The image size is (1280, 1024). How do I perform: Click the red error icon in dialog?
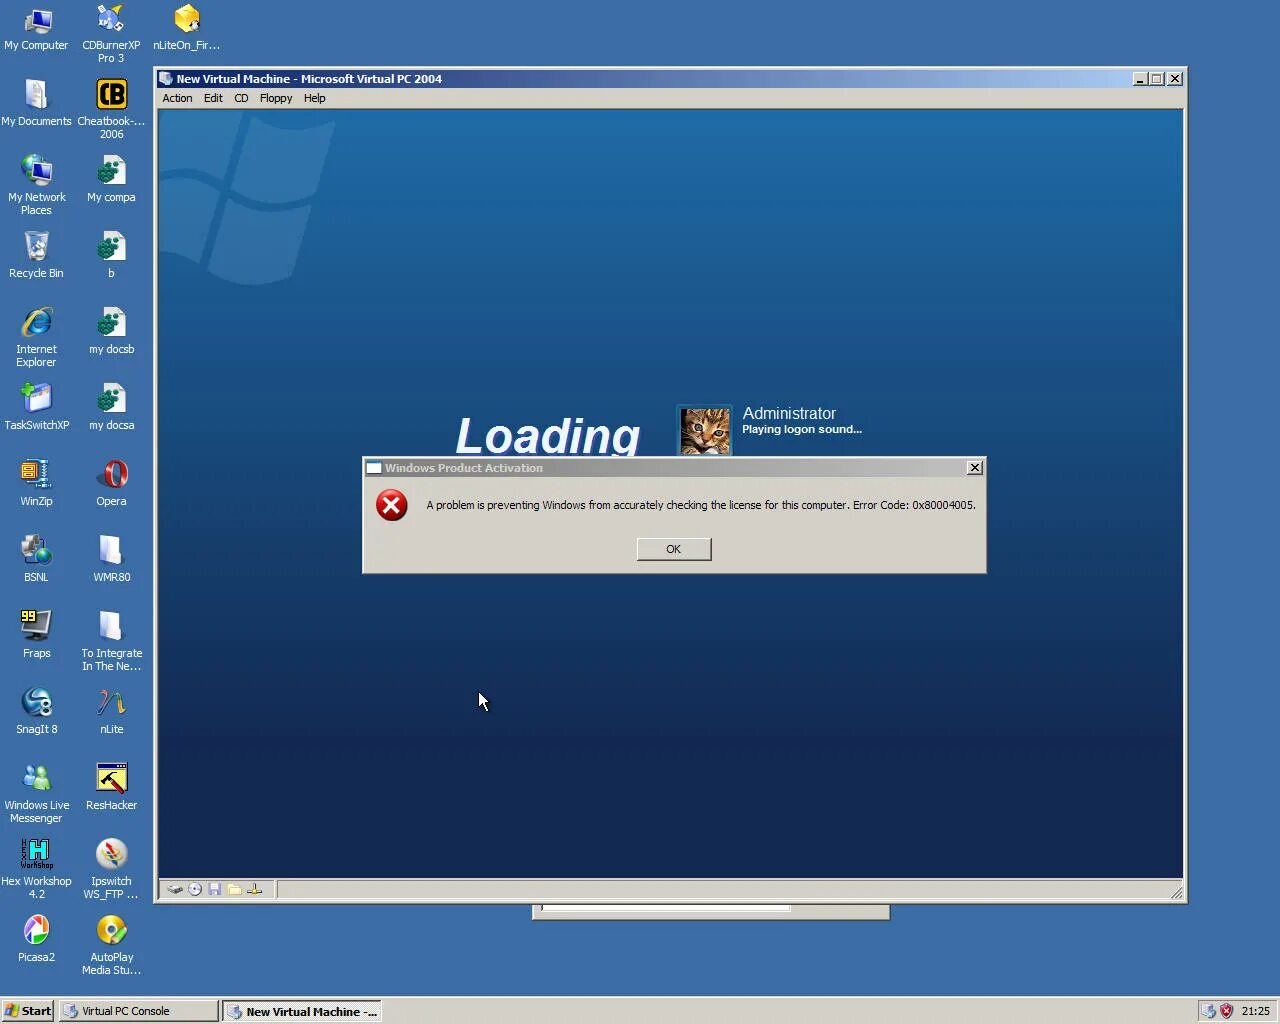[392, 505]
